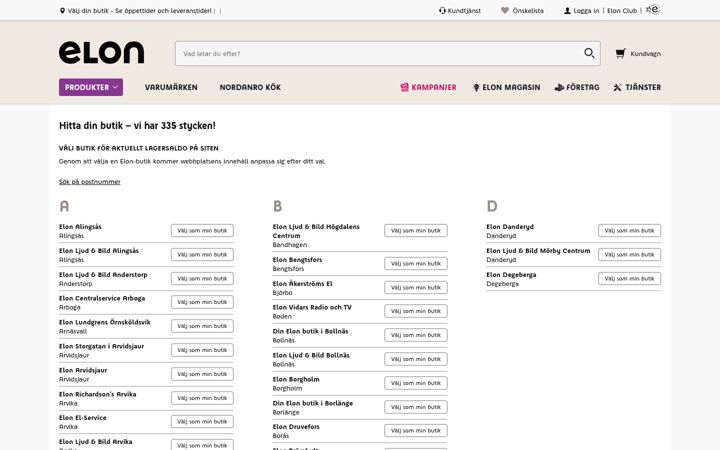The image size is (720, 450).
Task: Select Elon Bengtsfors store
Action: click(x=416, y=264)
